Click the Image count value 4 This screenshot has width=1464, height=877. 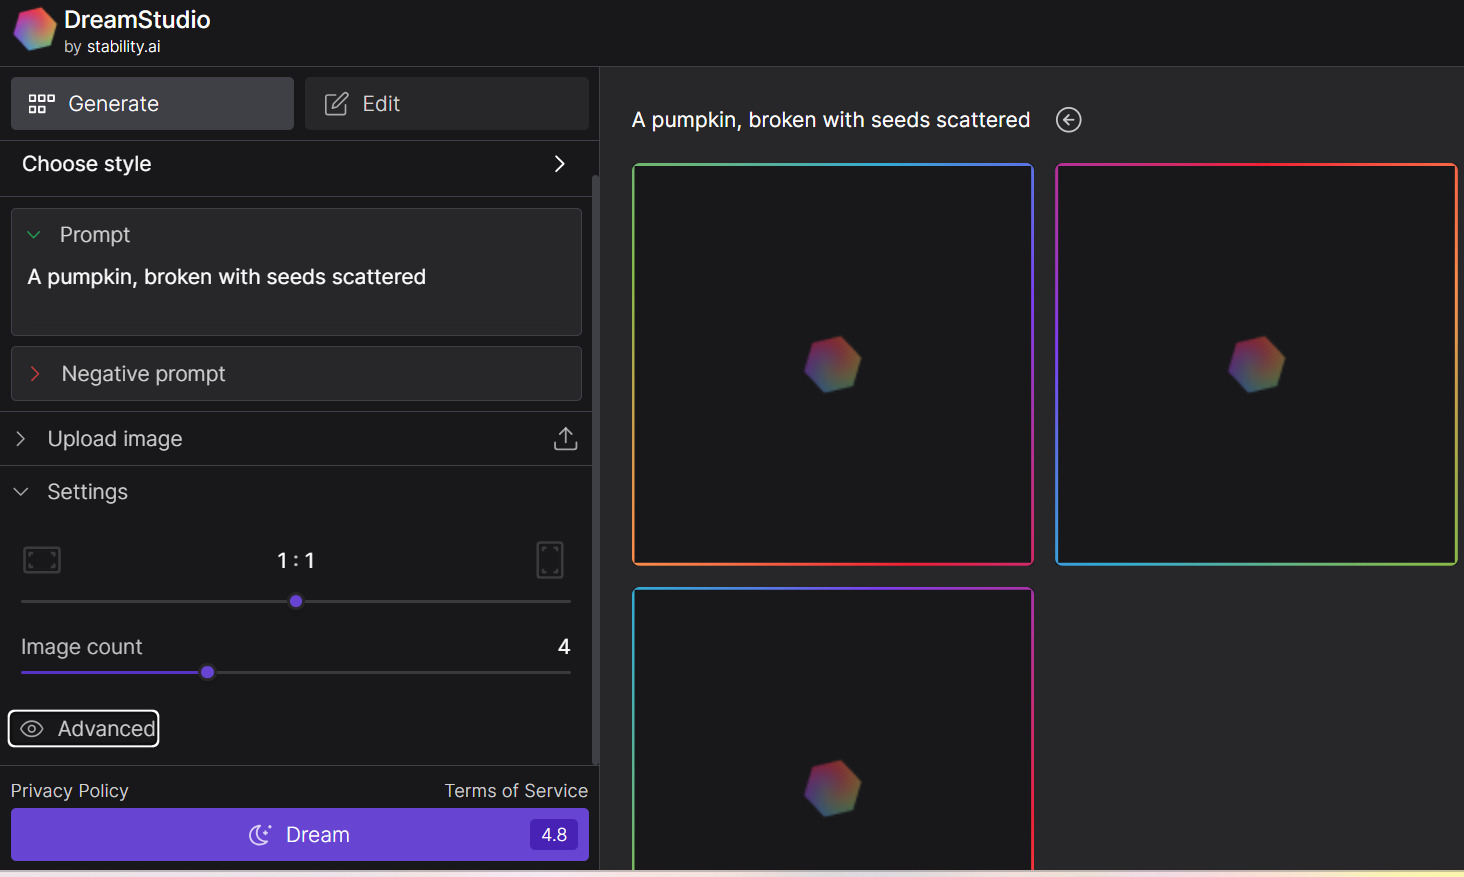coord(564,647)
